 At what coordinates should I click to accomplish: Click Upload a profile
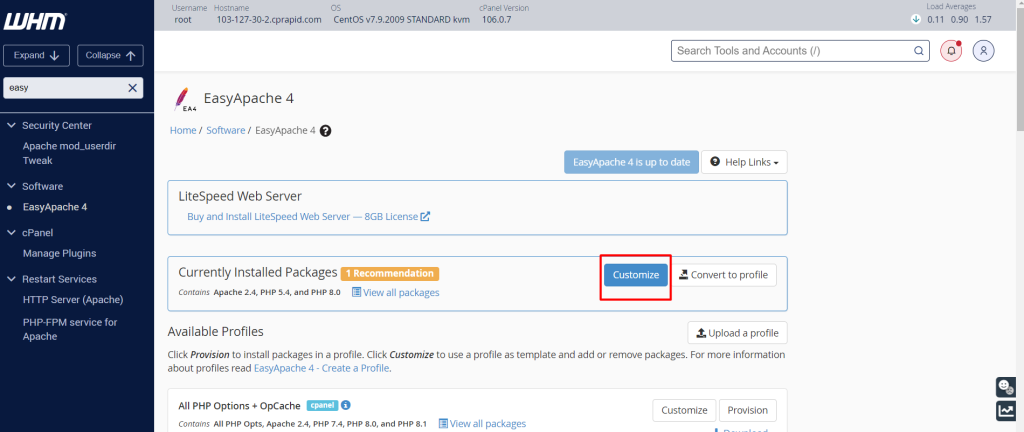coord(737,333)
